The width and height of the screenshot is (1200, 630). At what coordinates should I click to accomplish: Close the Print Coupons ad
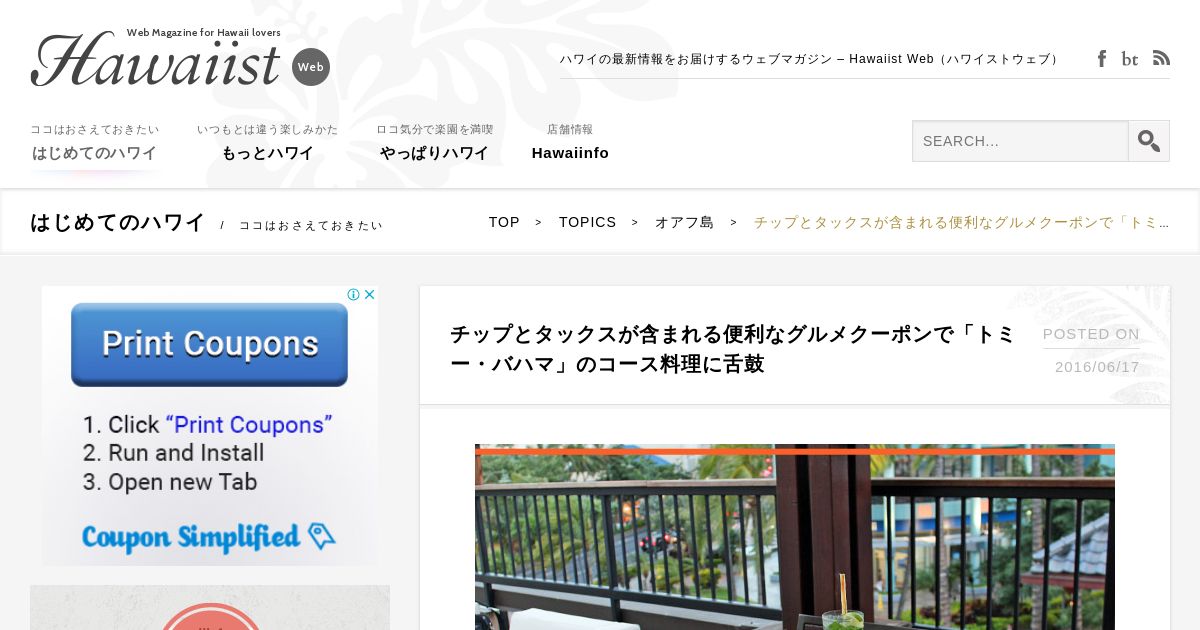pyautogui.click(x=369, y=294)
